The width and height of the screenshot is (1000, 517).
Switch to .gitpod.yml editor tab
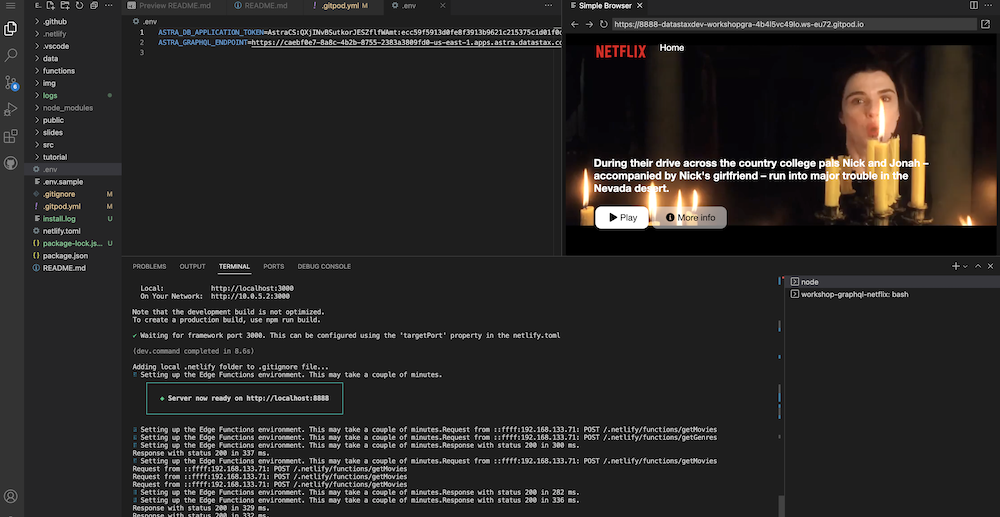(344, 5)
